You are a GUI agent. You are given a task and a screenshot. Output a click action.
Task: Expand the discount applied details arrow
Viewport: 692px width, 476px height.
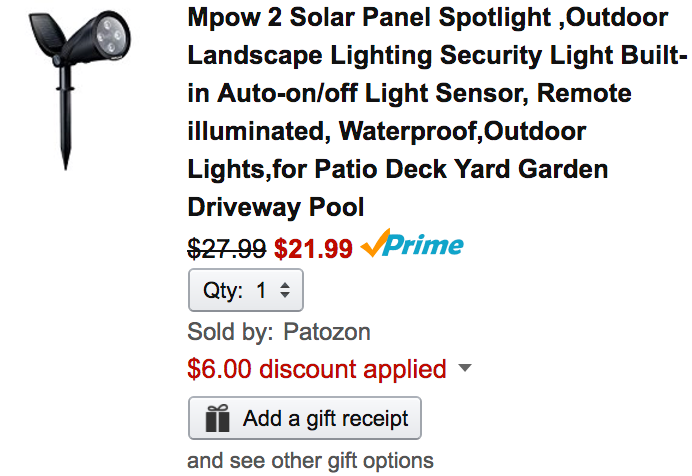coord(463,368)
